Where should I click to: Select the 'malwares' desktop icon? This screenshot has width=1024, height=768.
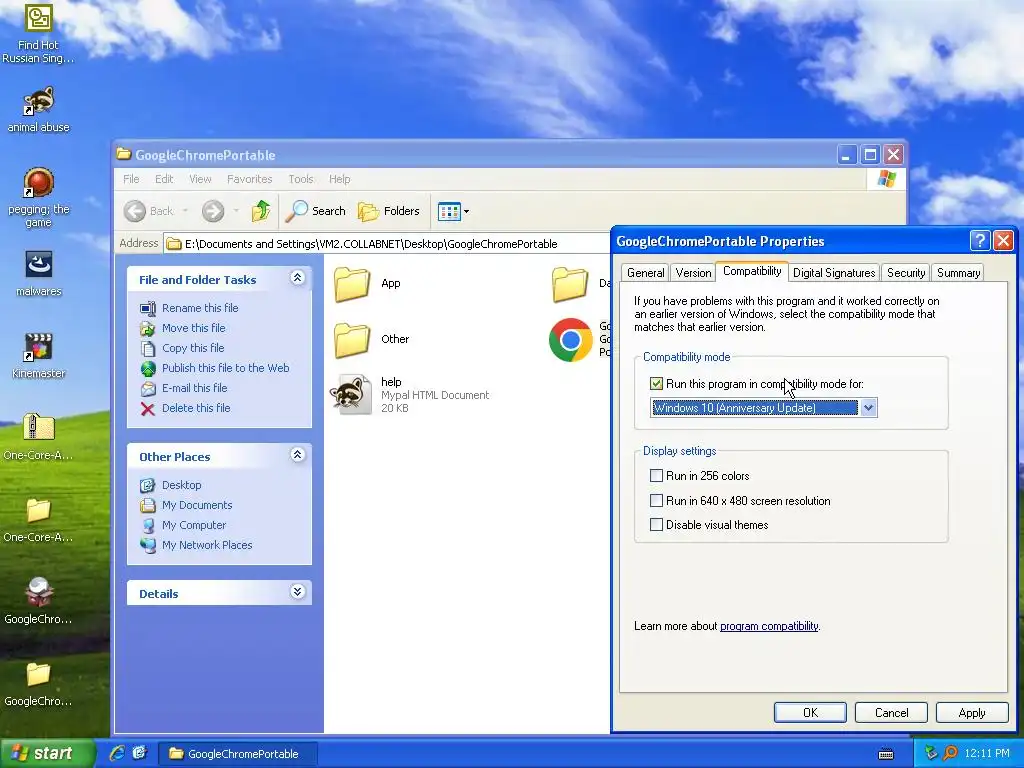pos(39,274)
